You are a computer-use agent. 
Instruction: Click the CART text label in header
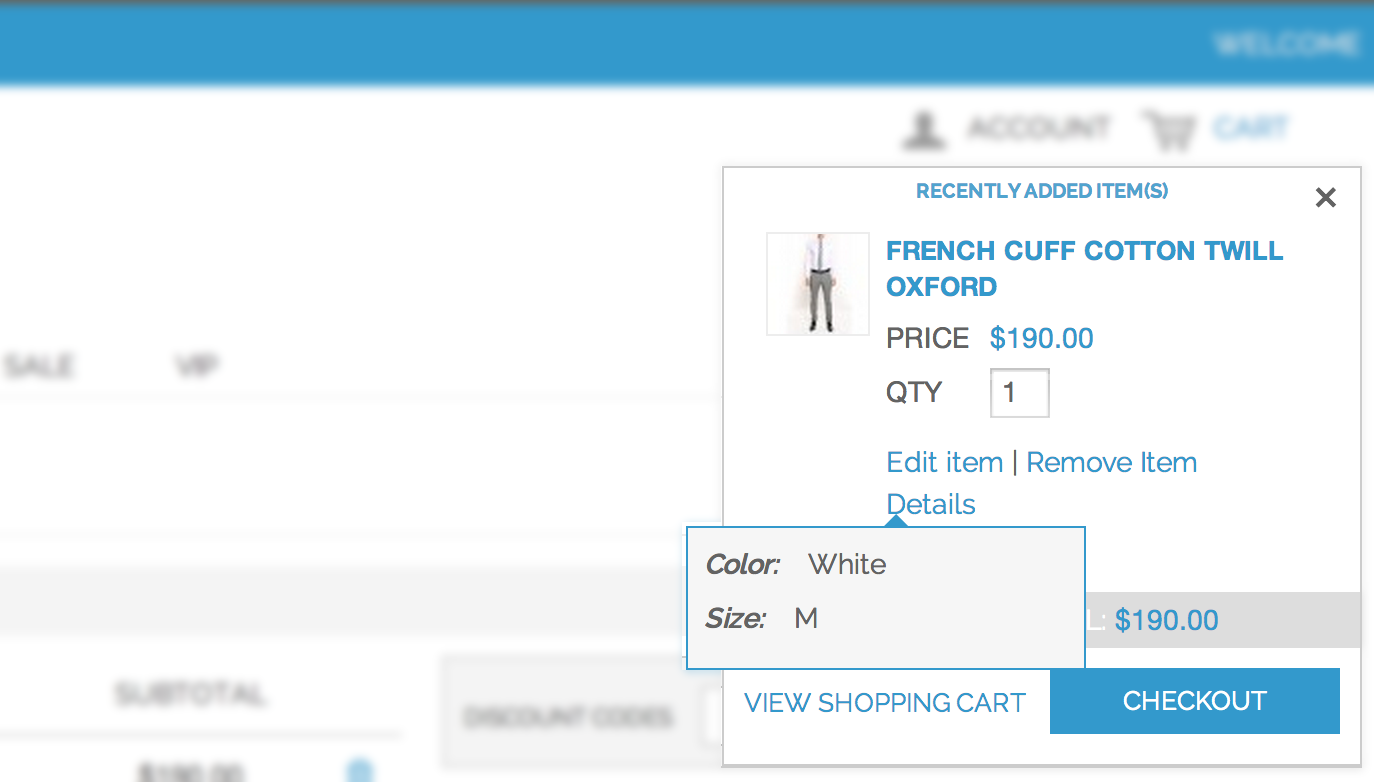coord(1251,128)
